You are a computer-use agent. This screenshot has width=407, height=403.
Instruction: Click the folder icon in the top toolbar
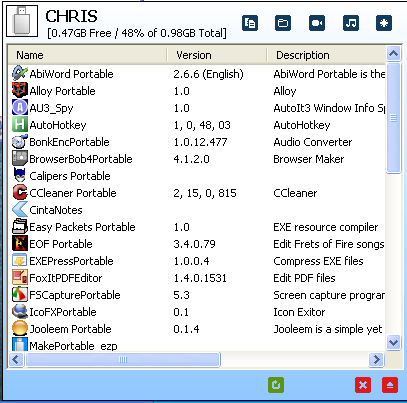tap(283, 23)
